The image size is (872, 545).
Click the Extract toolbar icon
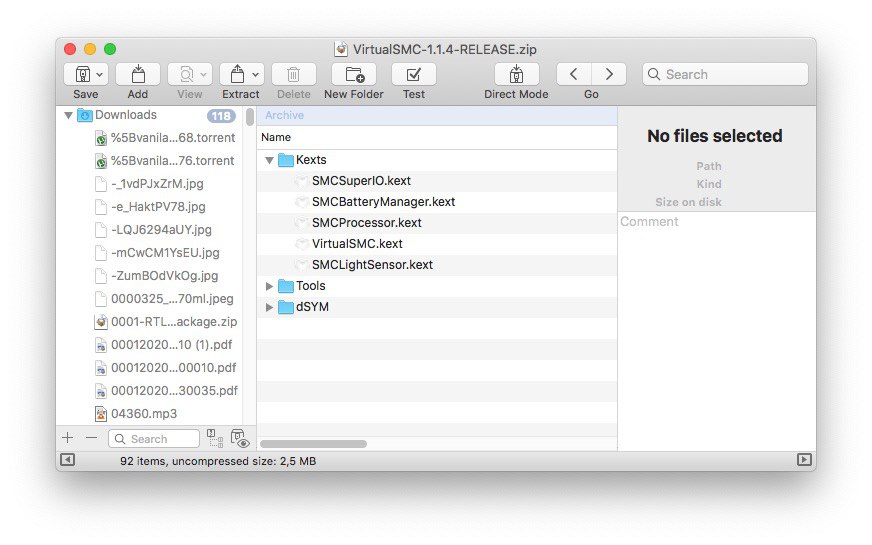(237, 74)
